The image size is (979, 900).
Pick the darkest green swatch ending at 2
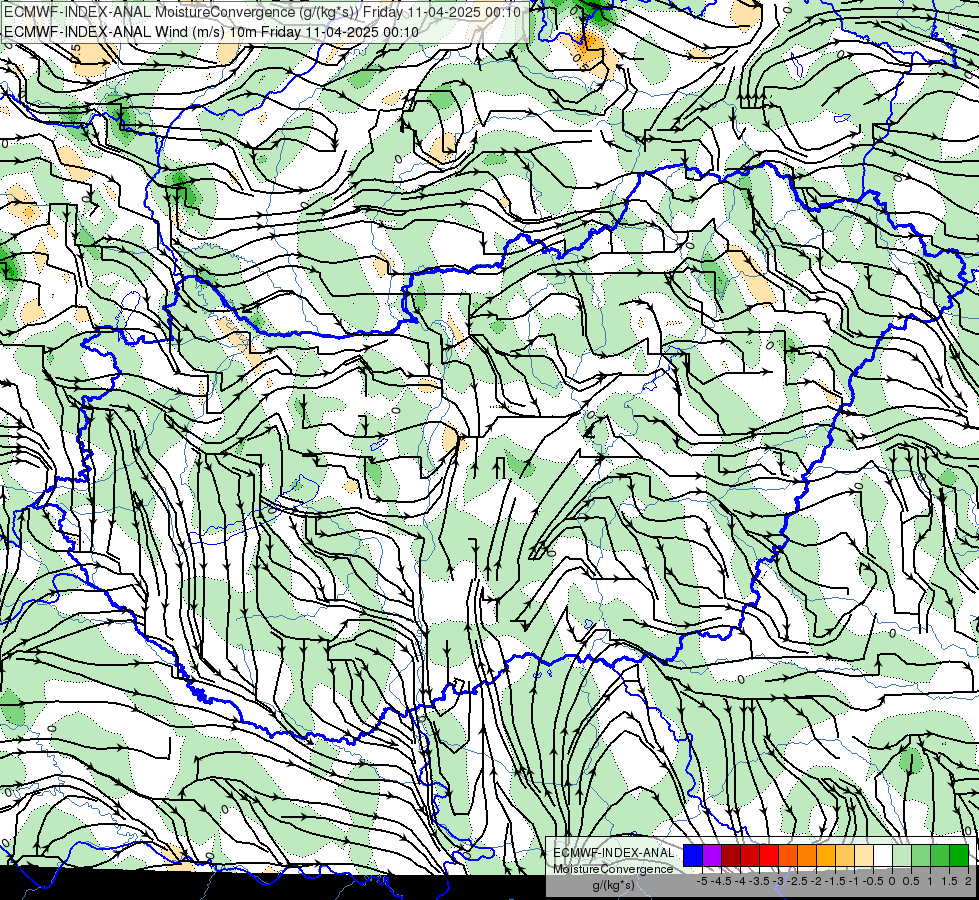pos(959,856)
